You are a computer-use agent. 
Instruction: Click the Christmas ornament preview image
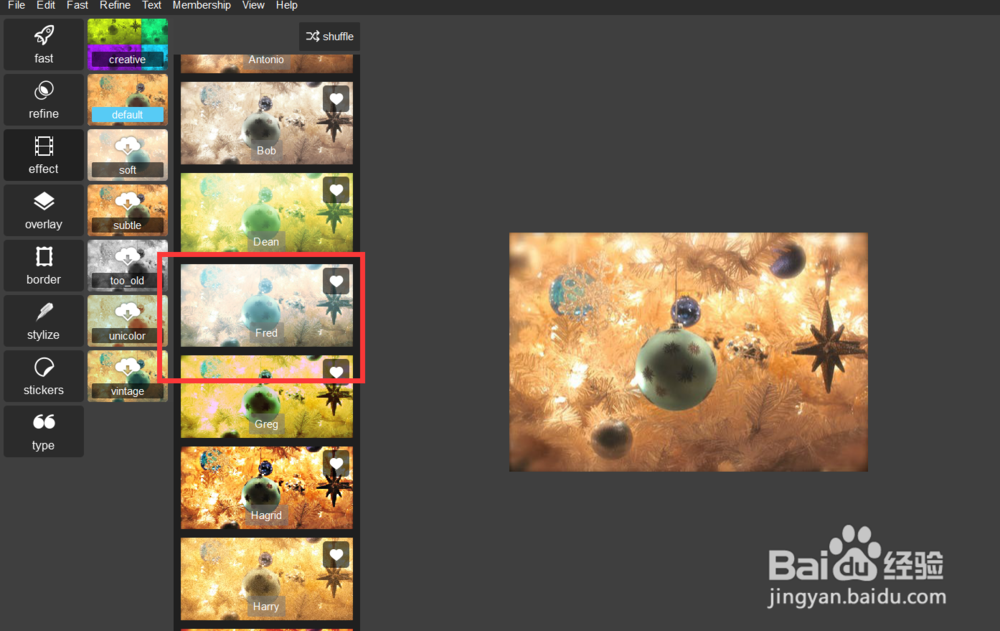tap(688, 352)
